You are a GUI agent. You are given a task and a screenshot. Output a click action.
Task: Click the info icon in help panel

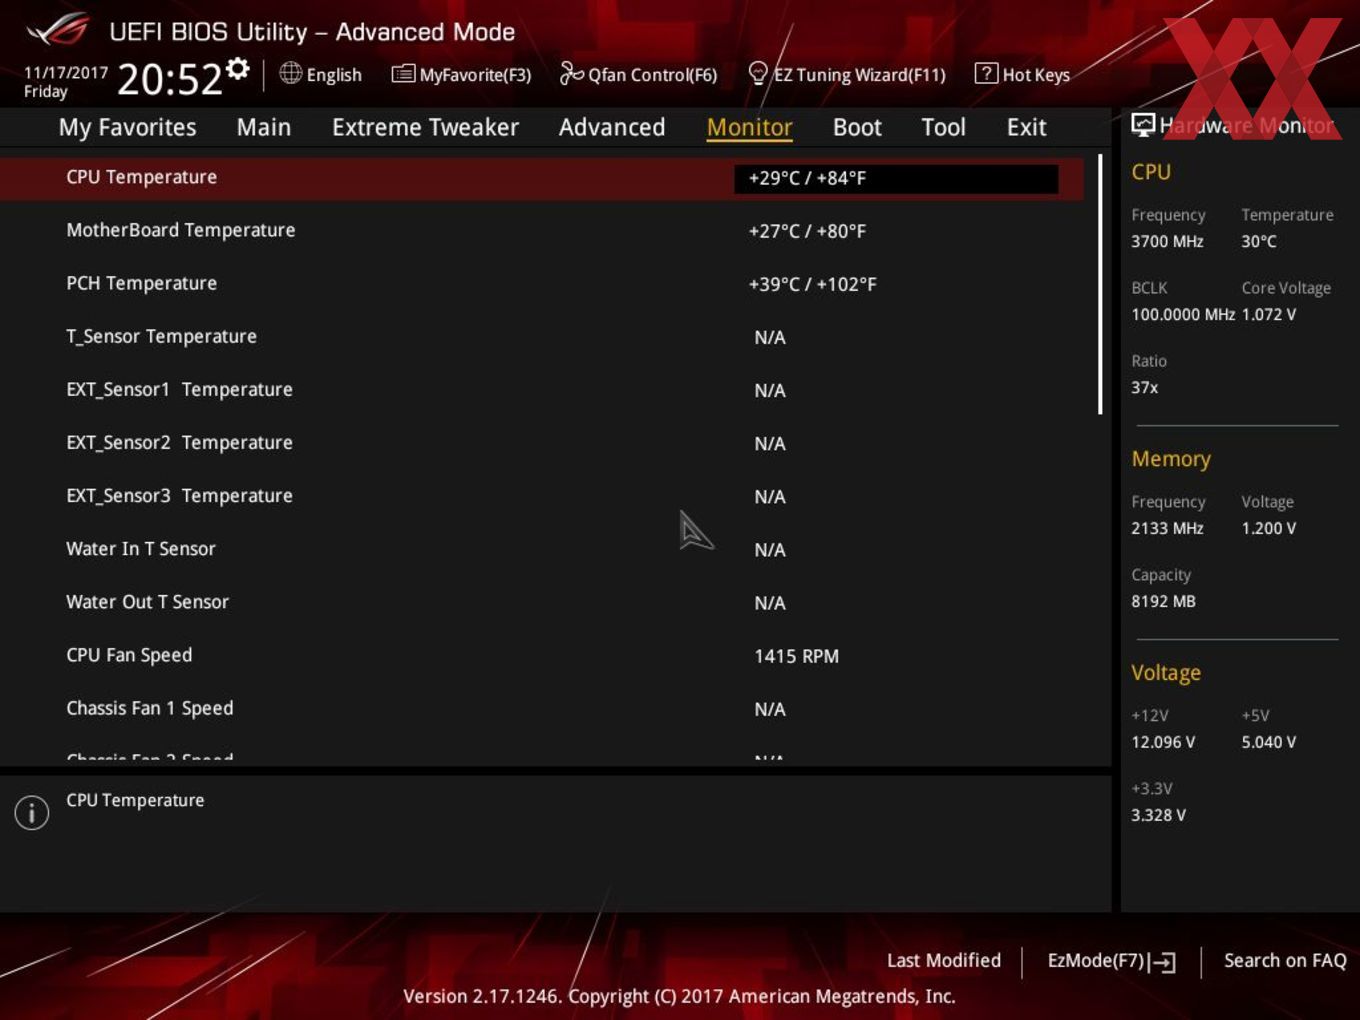32,812
